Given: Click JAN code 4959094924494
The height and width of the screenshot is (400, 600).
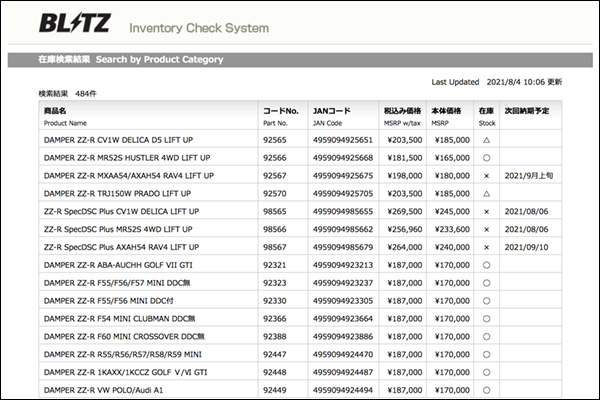Looking at the screenshot, I should (343, 390).
